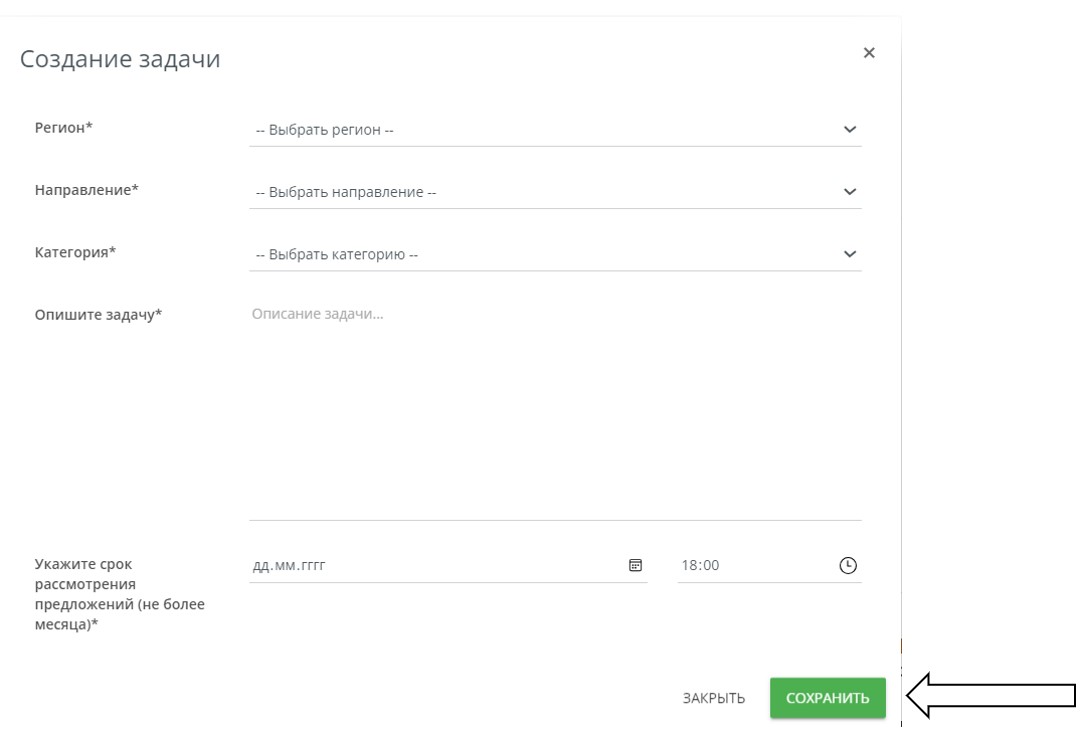Expand the direction dropdown chevron arrow
The height and width of the screenshot is (745, 1089).
pyautogui.click(x=849, y=191)
